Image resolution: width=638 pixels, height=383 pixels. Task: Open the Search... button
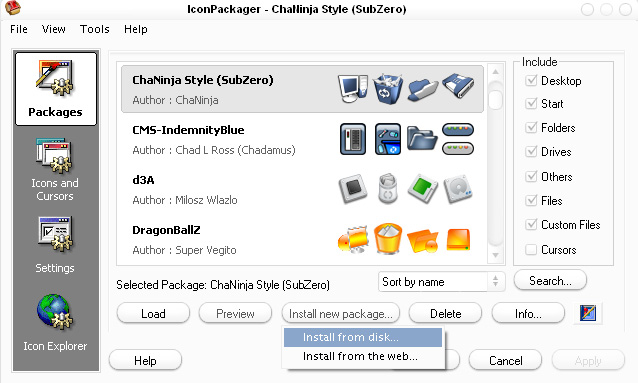[550, 280]
